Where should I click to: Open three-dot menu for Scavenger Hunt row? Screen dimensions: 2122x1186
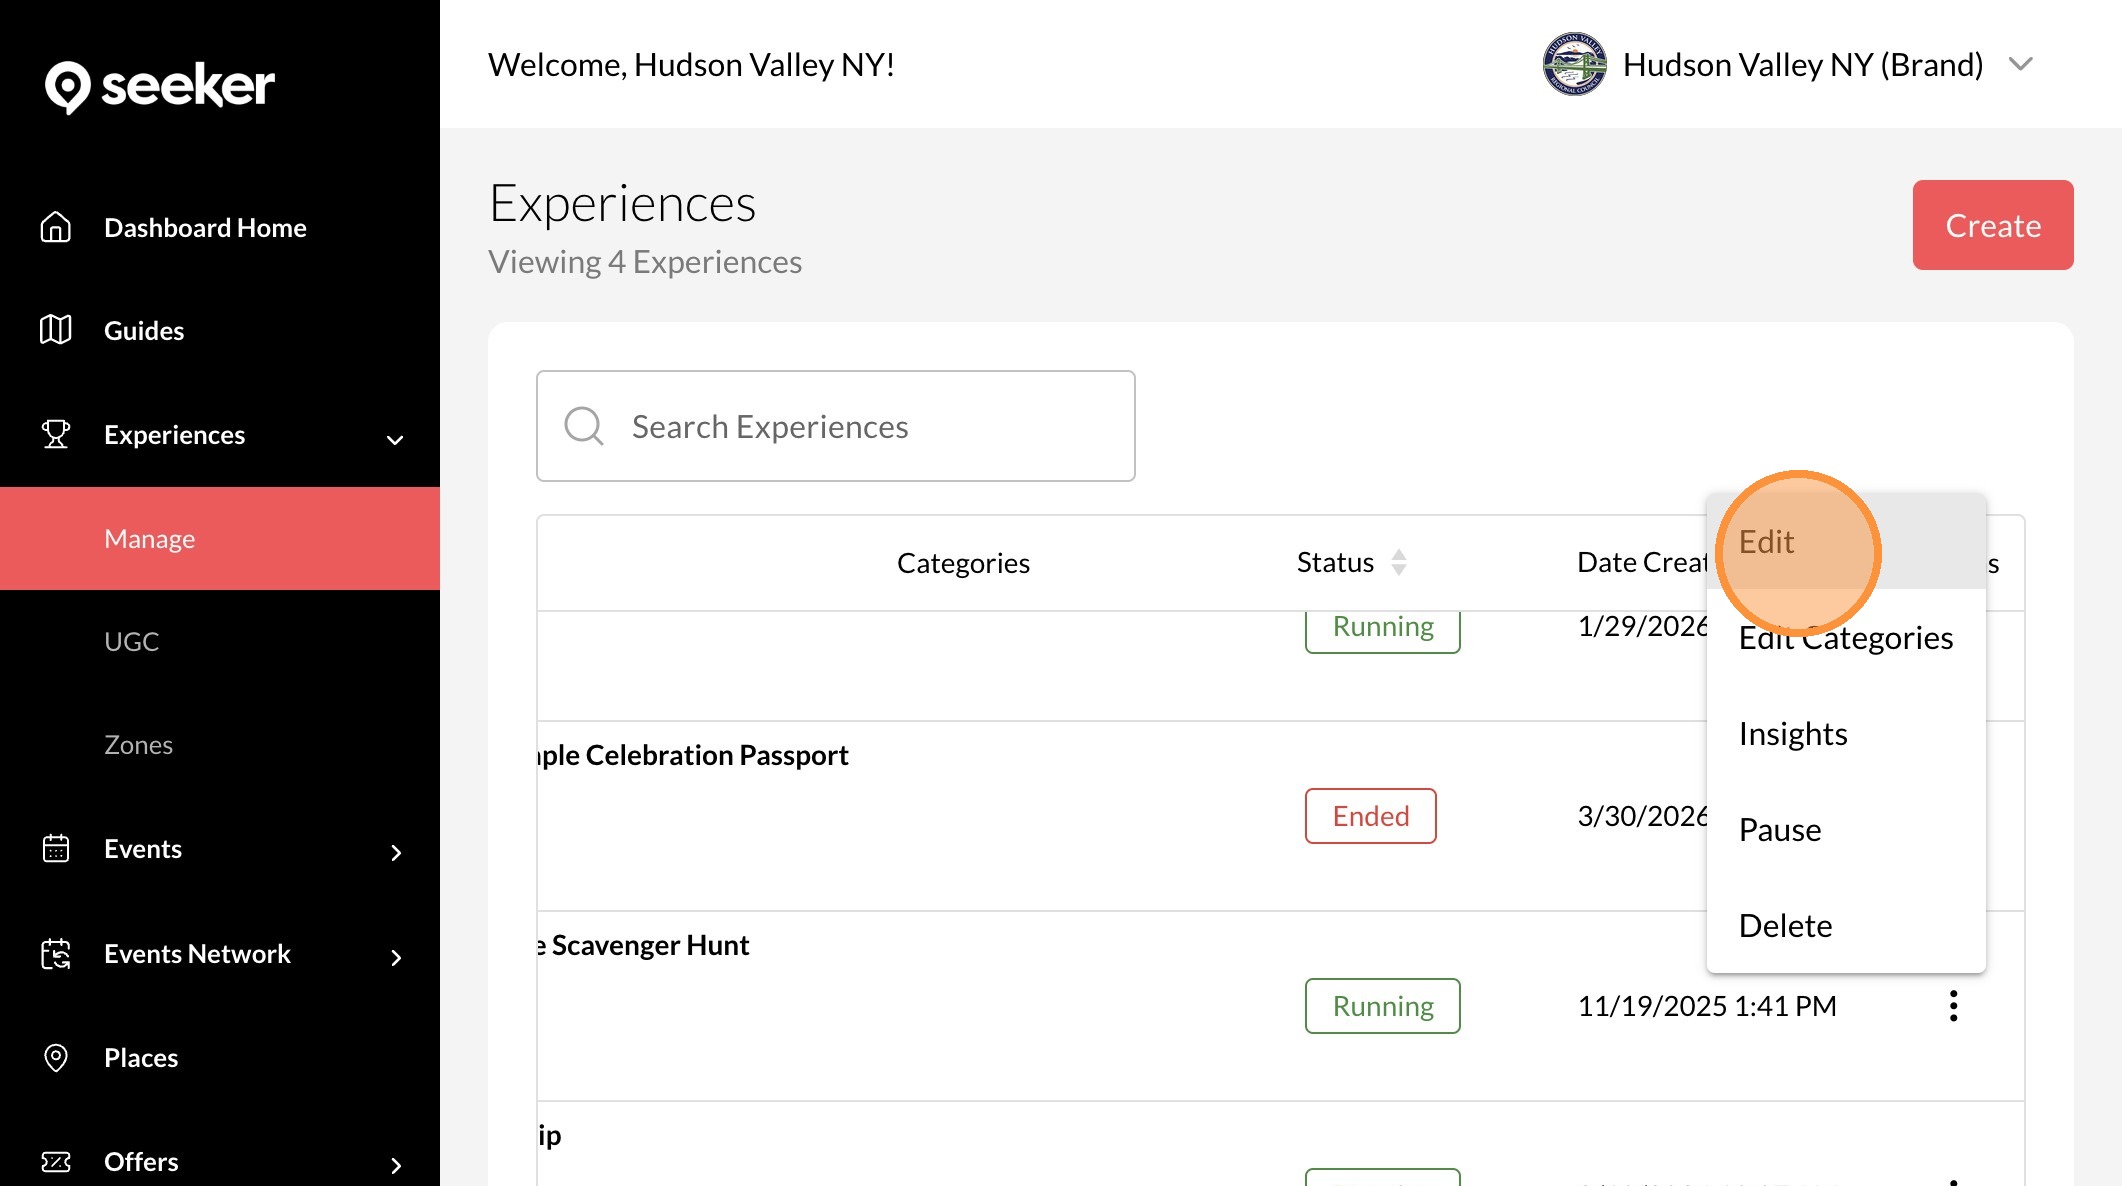(x=1952, y=1006)
